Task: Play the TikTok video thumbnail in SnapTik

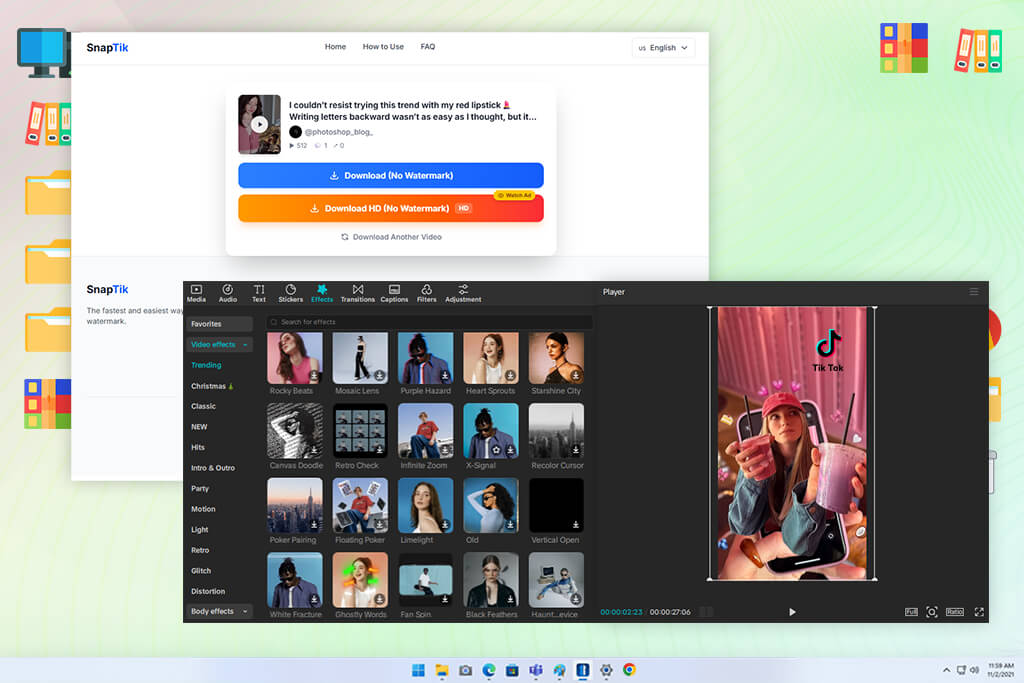Action: click(x=259, y=124)
